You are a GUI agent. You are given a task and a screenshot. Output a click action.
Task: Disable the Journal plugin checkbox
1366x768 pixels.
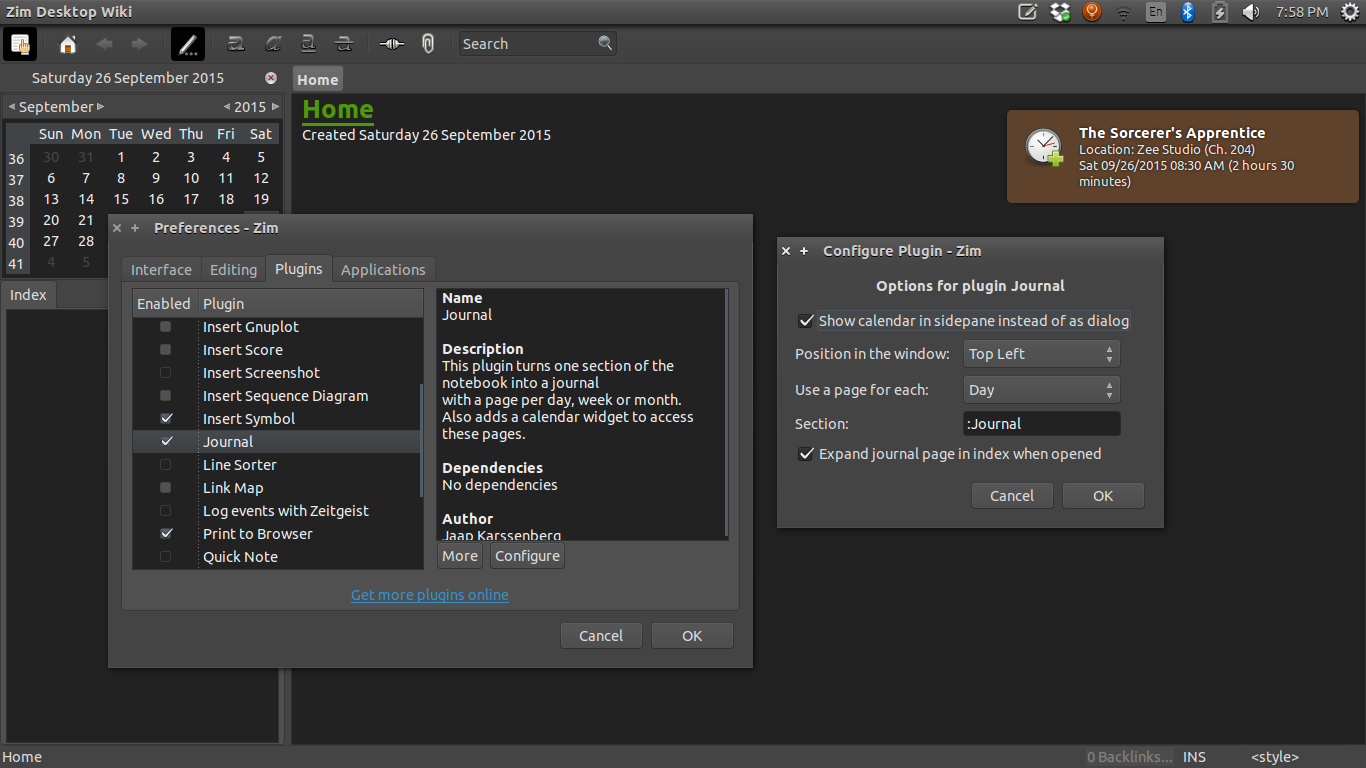click(166, 441)
